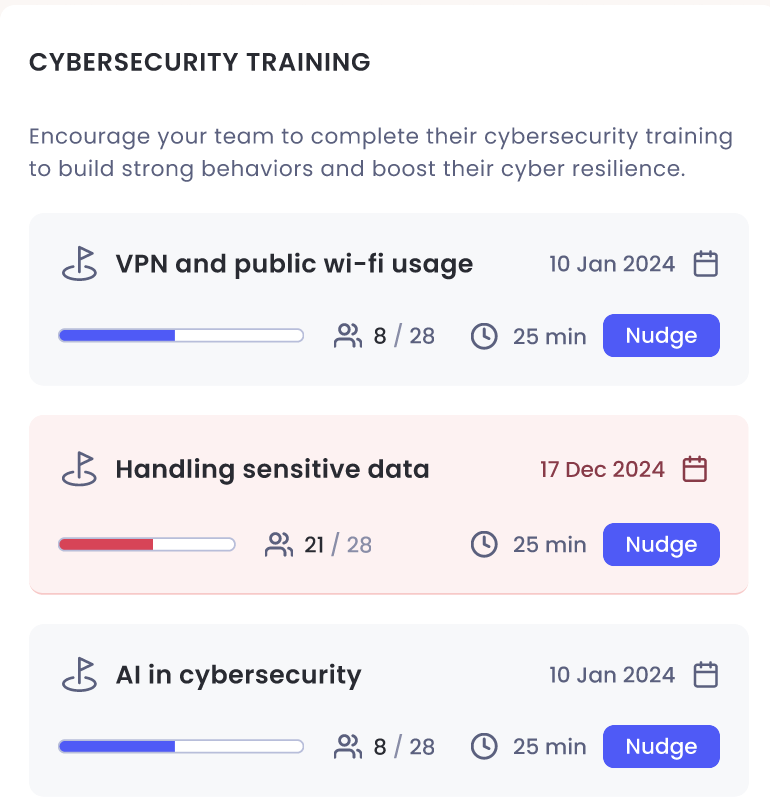This screenshot has width=770, height=810.
Task: Open red calendar icon next to 17 Dec 2024
Action: coord(695,469)
